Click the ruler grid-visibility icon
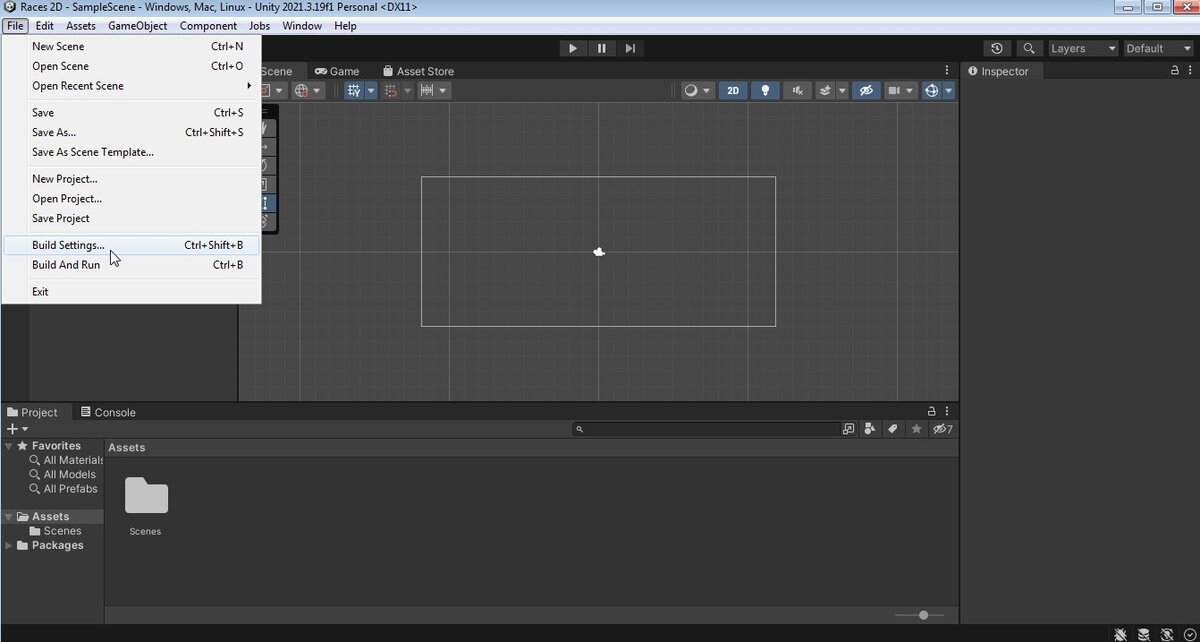The image size is (1200, 642). [427, 90]
